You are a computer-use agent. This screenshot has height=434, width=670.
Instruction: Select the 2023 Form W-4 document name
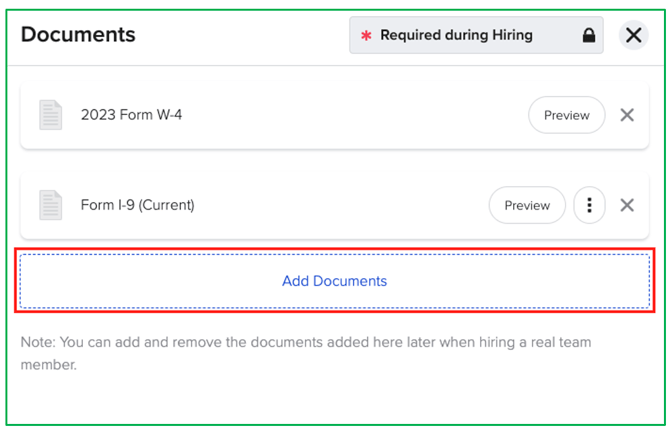(x=131, y=115)
